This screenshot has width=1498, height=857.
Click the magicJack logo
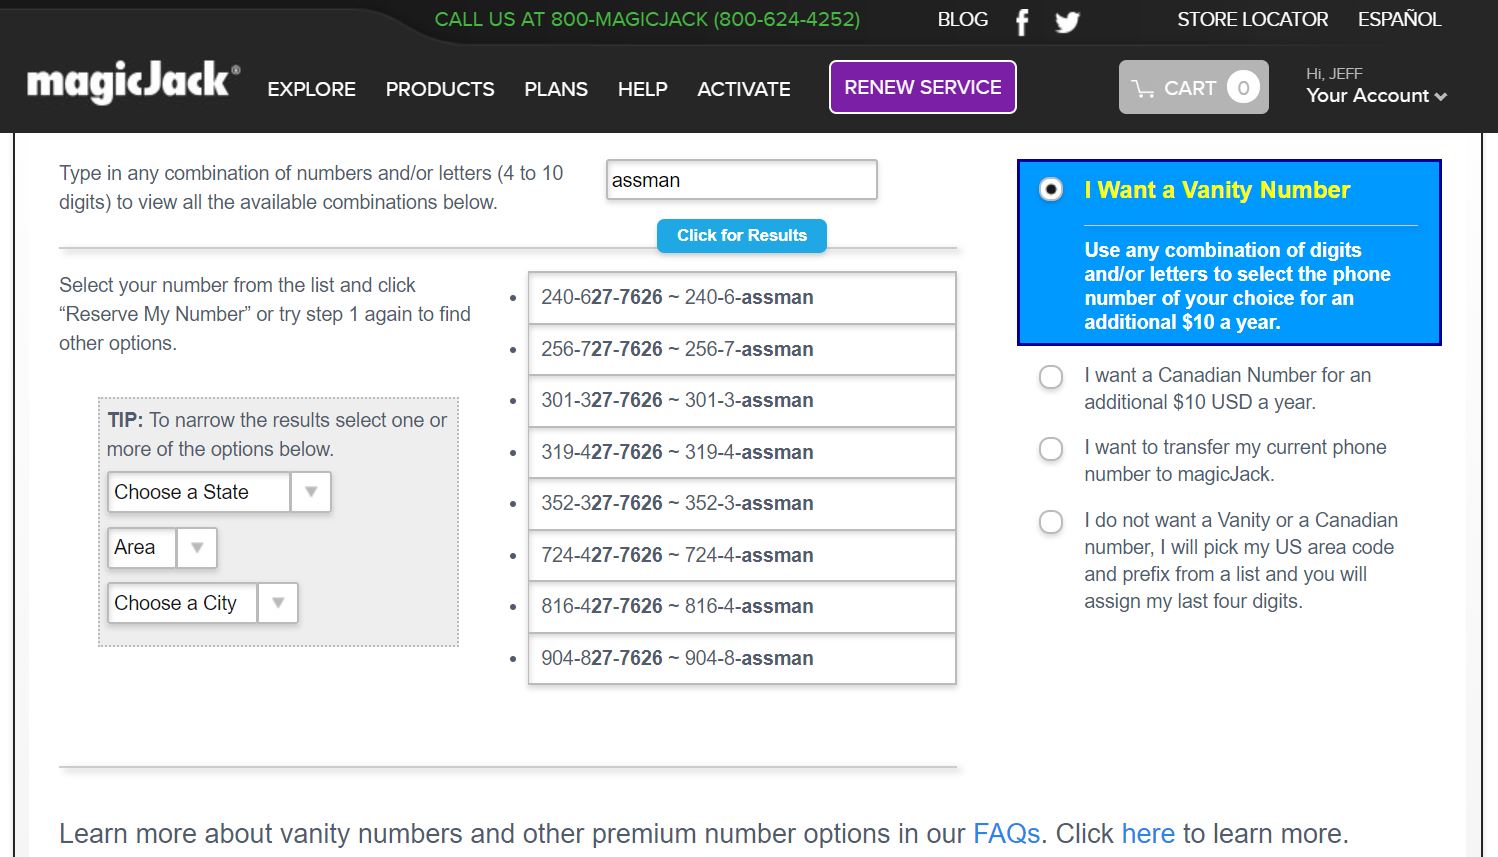coord(133,84)
